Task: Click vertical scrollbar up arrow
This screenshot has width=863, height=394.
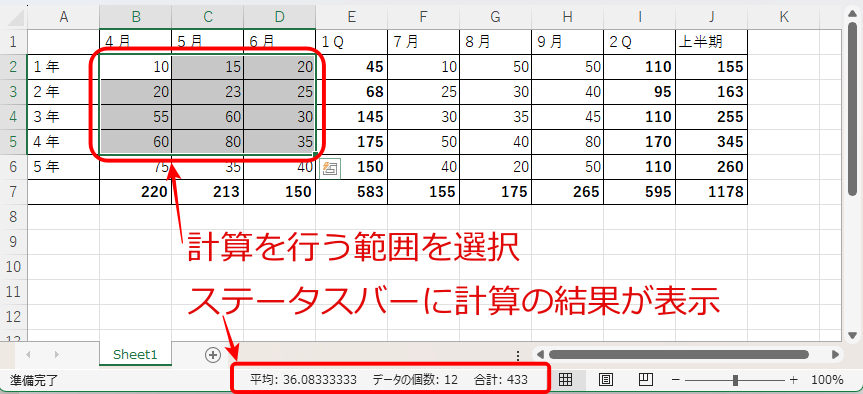Action: pyautogui.click(x=853, y=13)
